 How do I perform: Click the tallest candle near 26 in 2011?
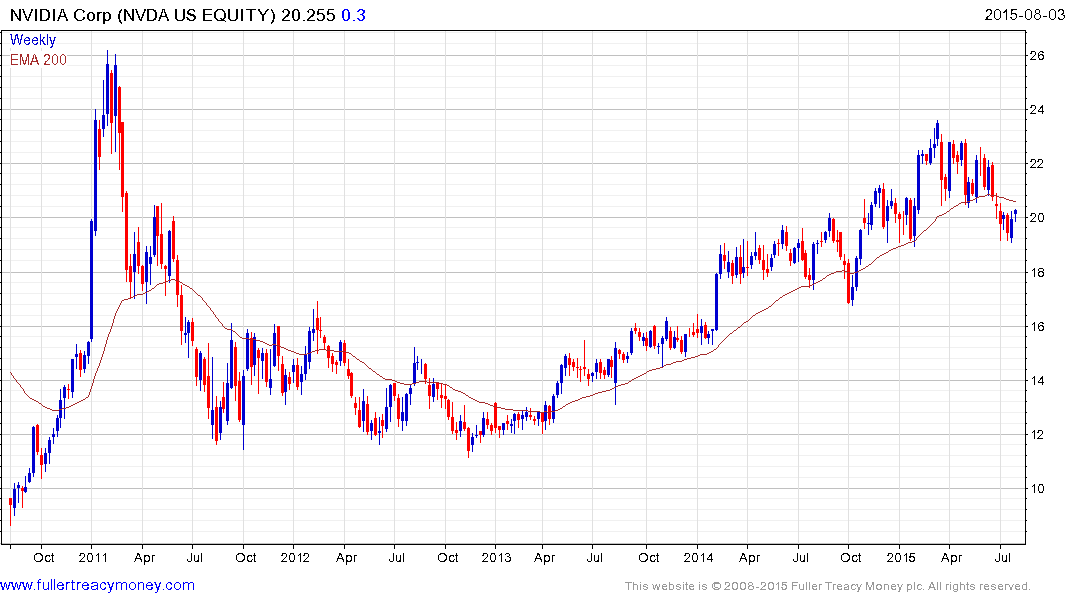(x=108, y=88)
